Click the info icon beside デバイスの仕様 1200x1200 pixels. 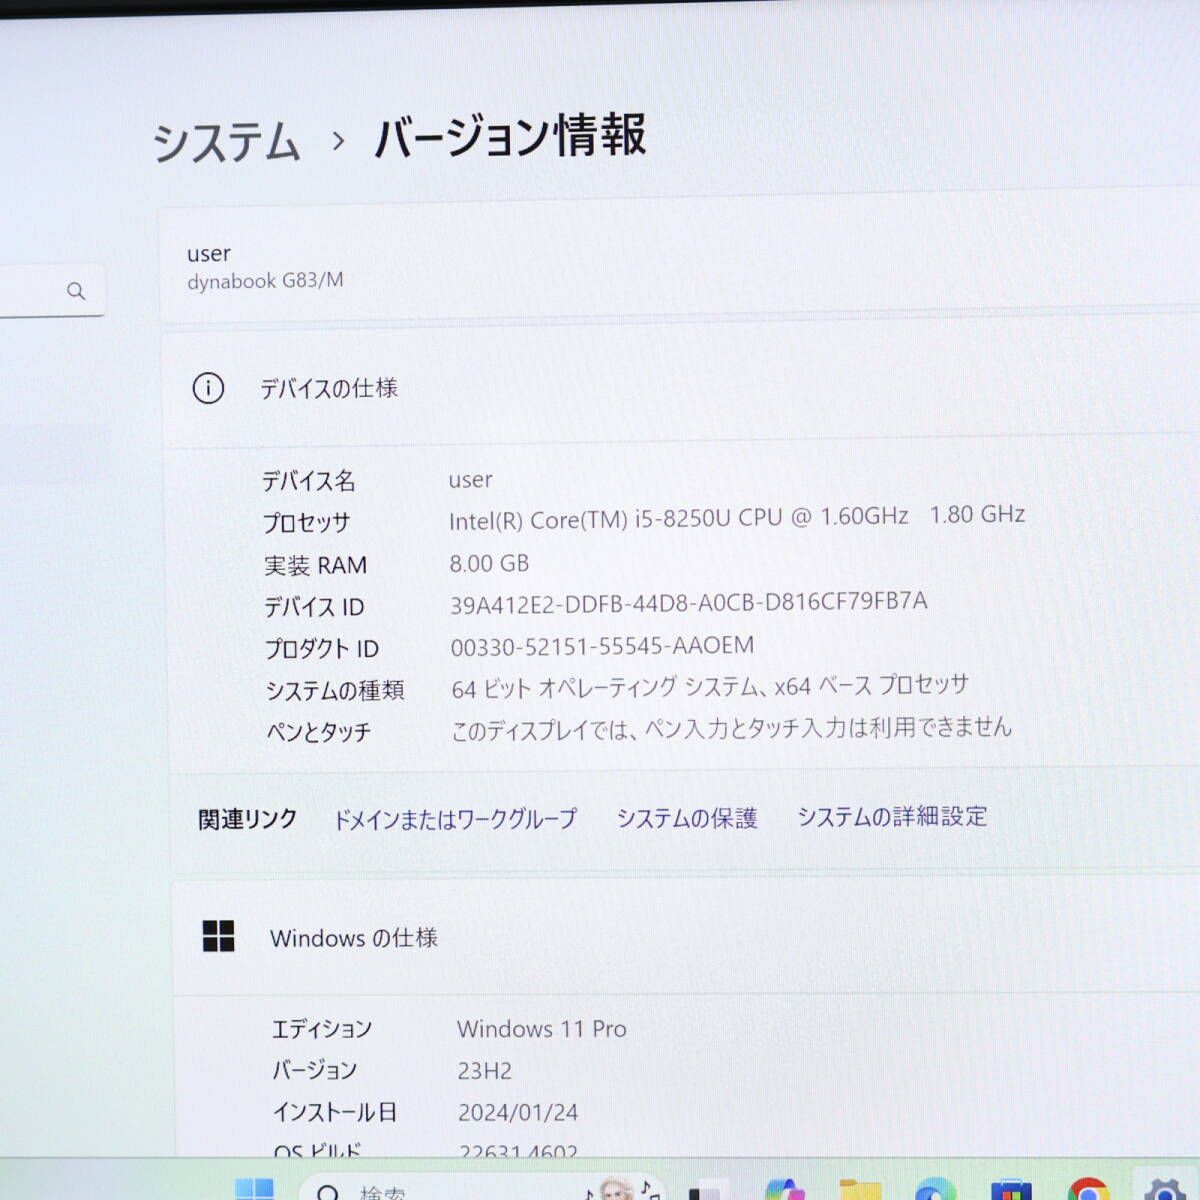tap(208, 388)
